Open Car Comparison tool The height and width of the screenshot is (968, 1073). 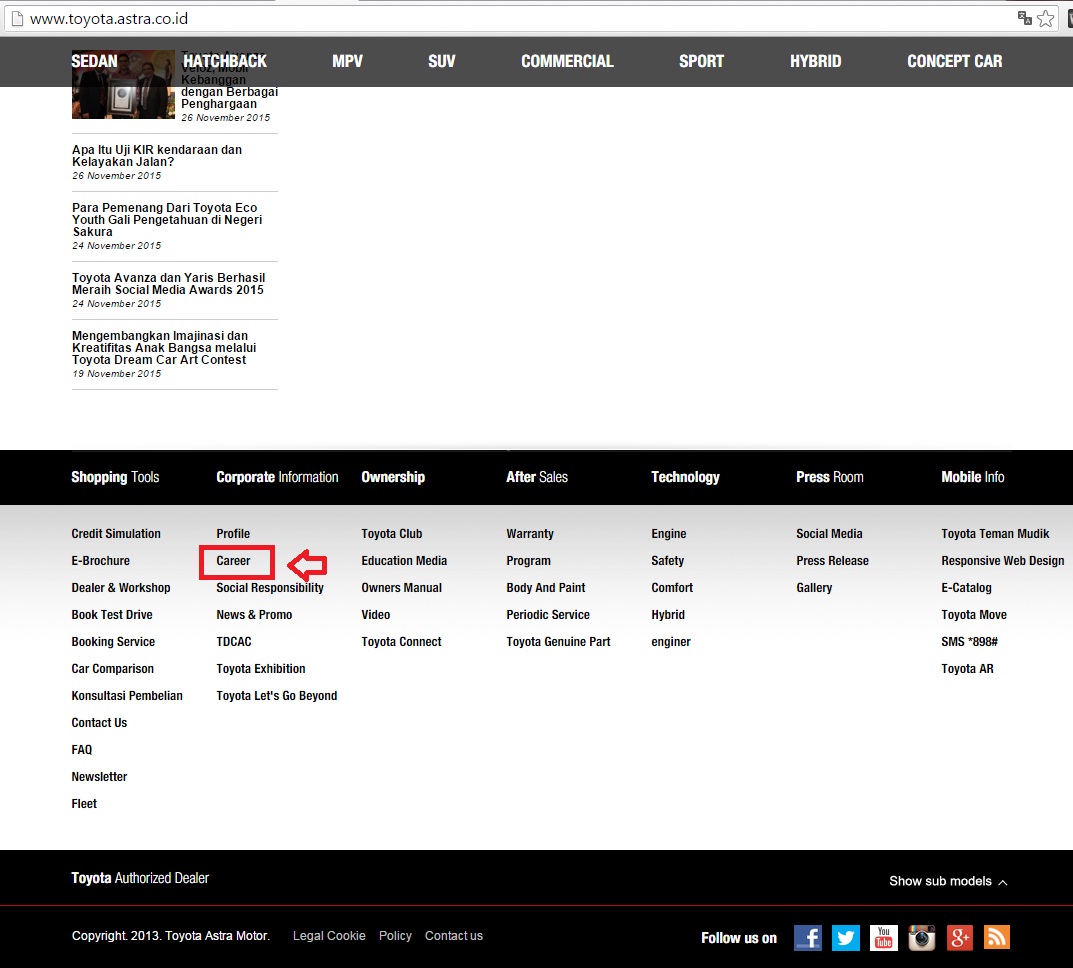[x=113, y=668]
